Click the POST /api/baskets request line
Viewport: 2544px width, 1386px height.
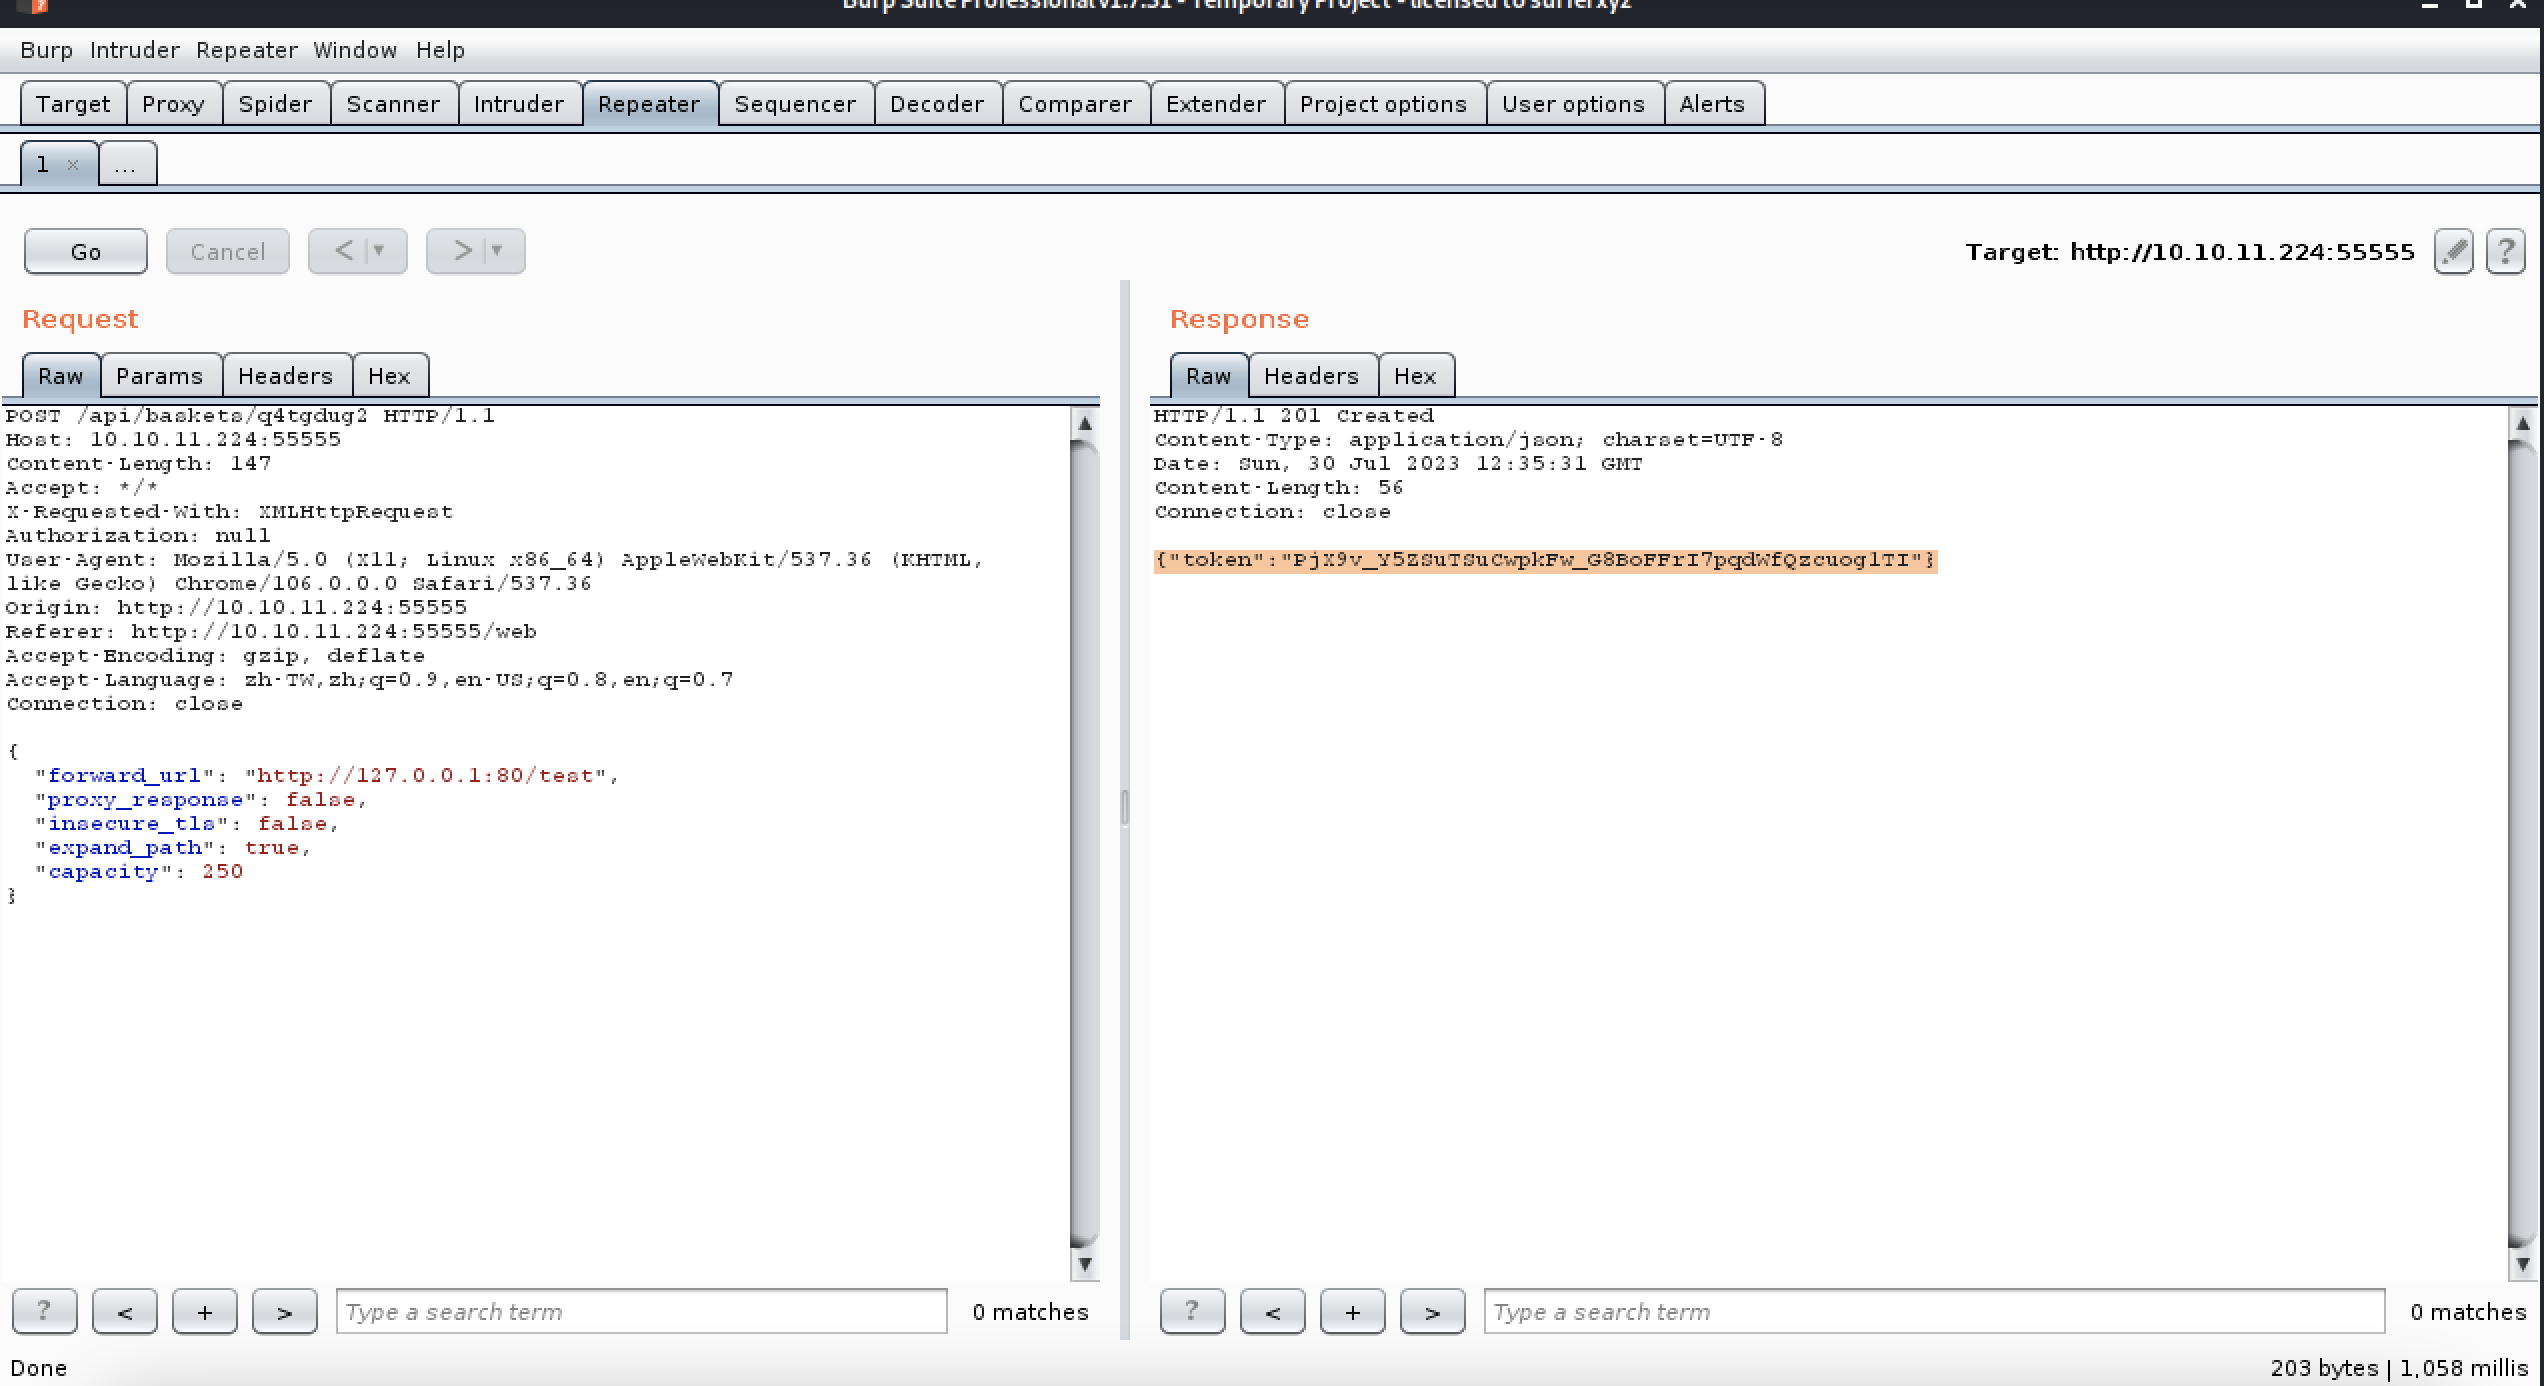tap(250, 416)
